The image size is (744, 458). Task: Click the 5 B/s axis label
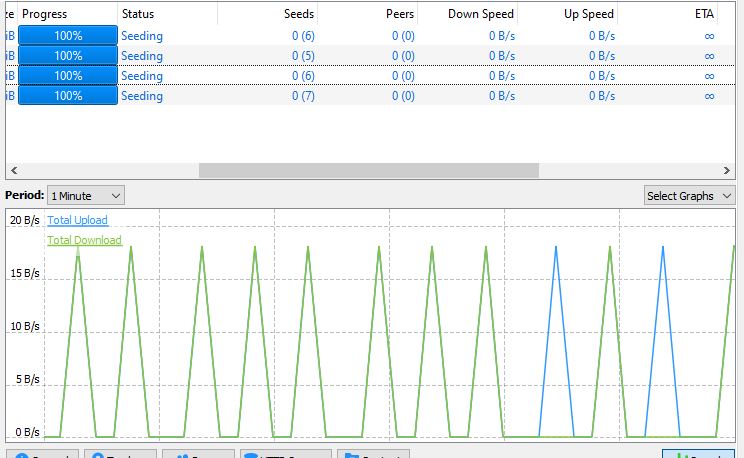coord(28,379)
